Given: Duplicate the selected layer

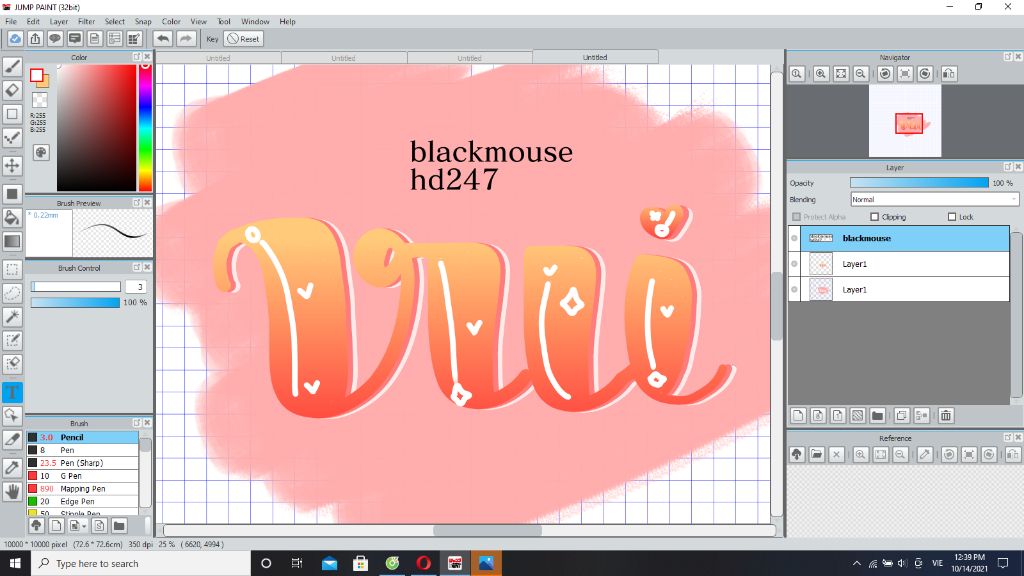Looking at the screenshot, I should point(902,415).
